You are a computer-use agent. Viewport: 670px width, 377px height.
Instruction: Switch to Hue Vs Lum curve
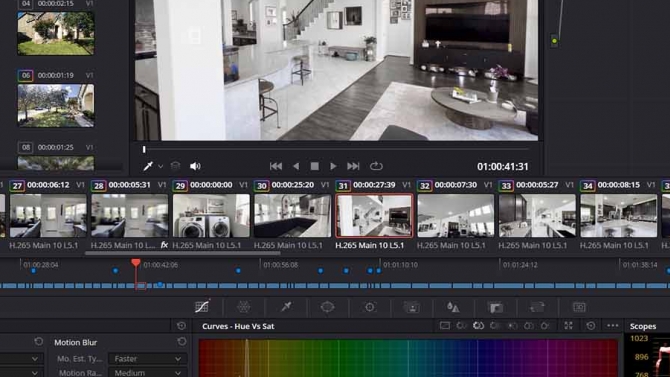click(495, 326)
